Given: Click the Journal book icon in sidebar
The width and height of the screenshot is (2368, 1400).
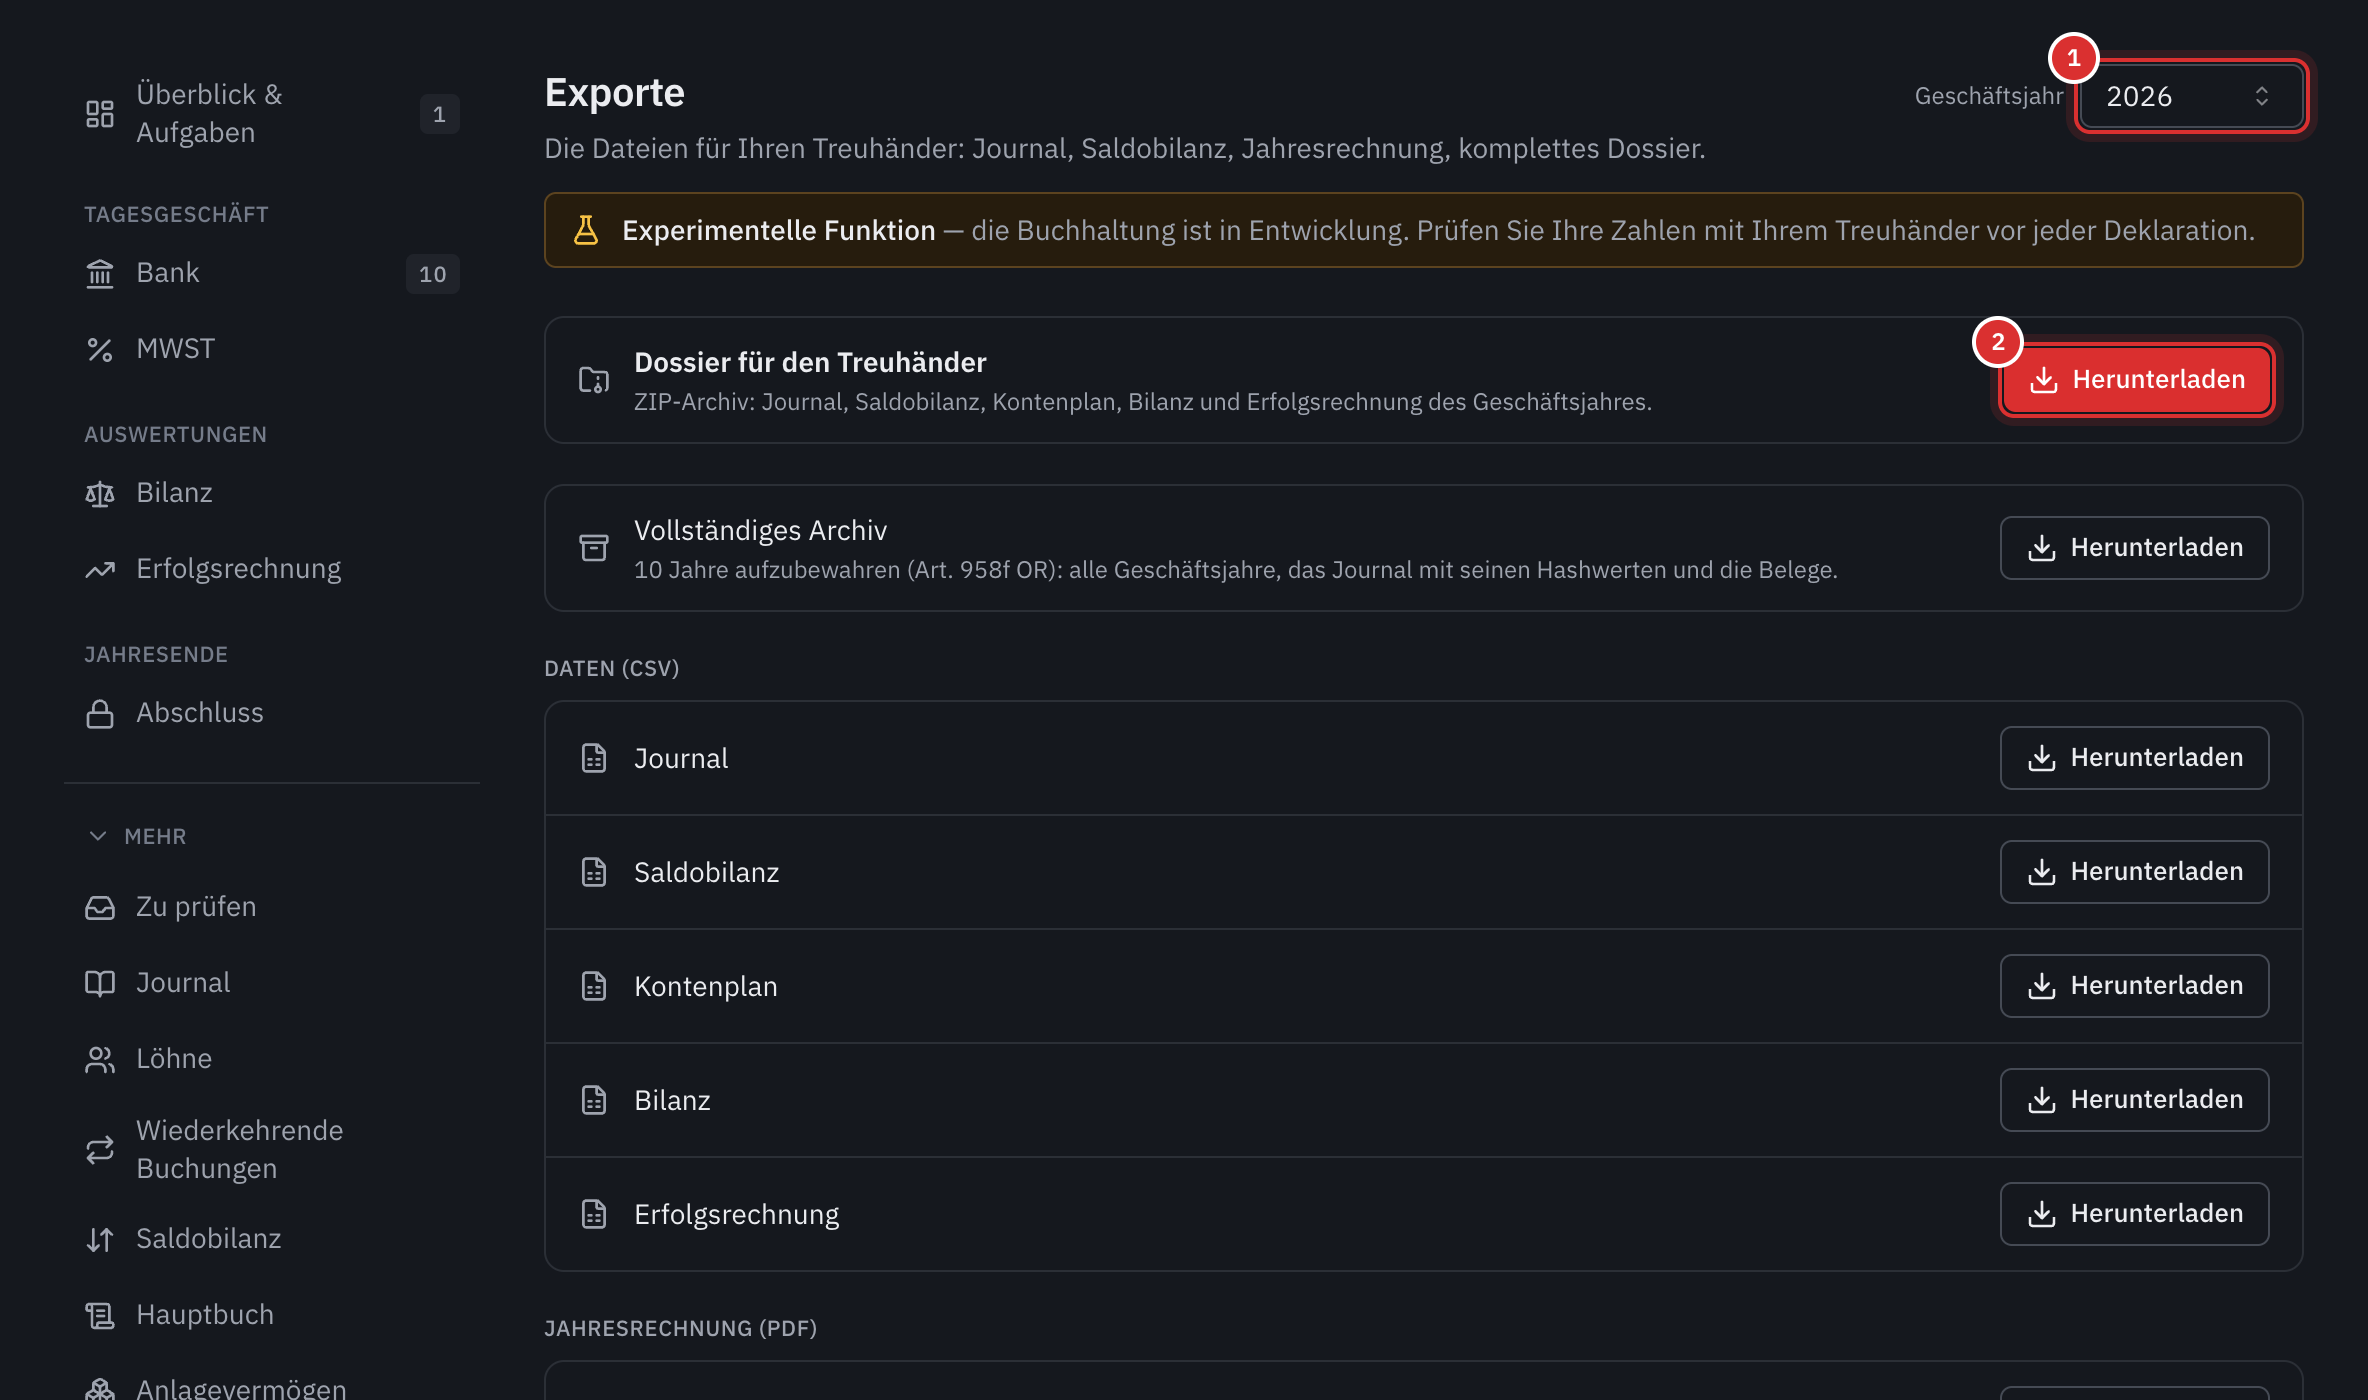Looking at the screenshot, I should click(100, 983).
